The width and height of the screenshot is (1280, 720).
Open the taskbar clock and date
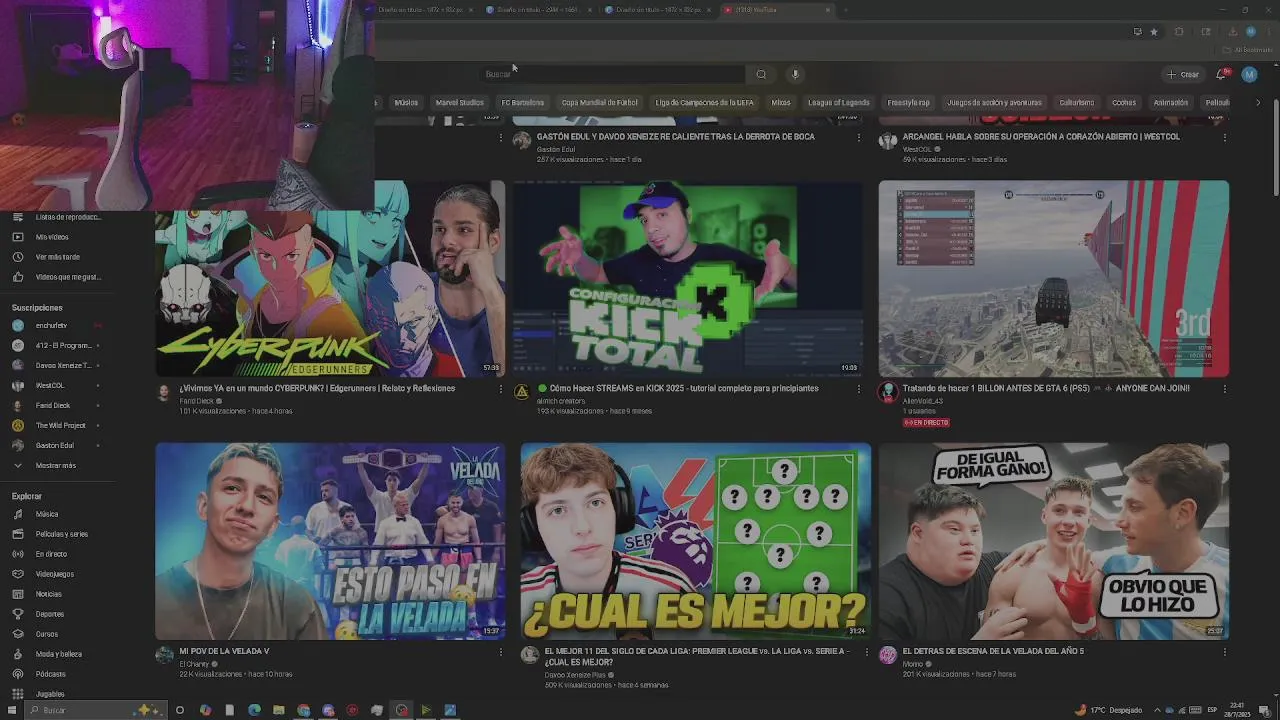1236,710
